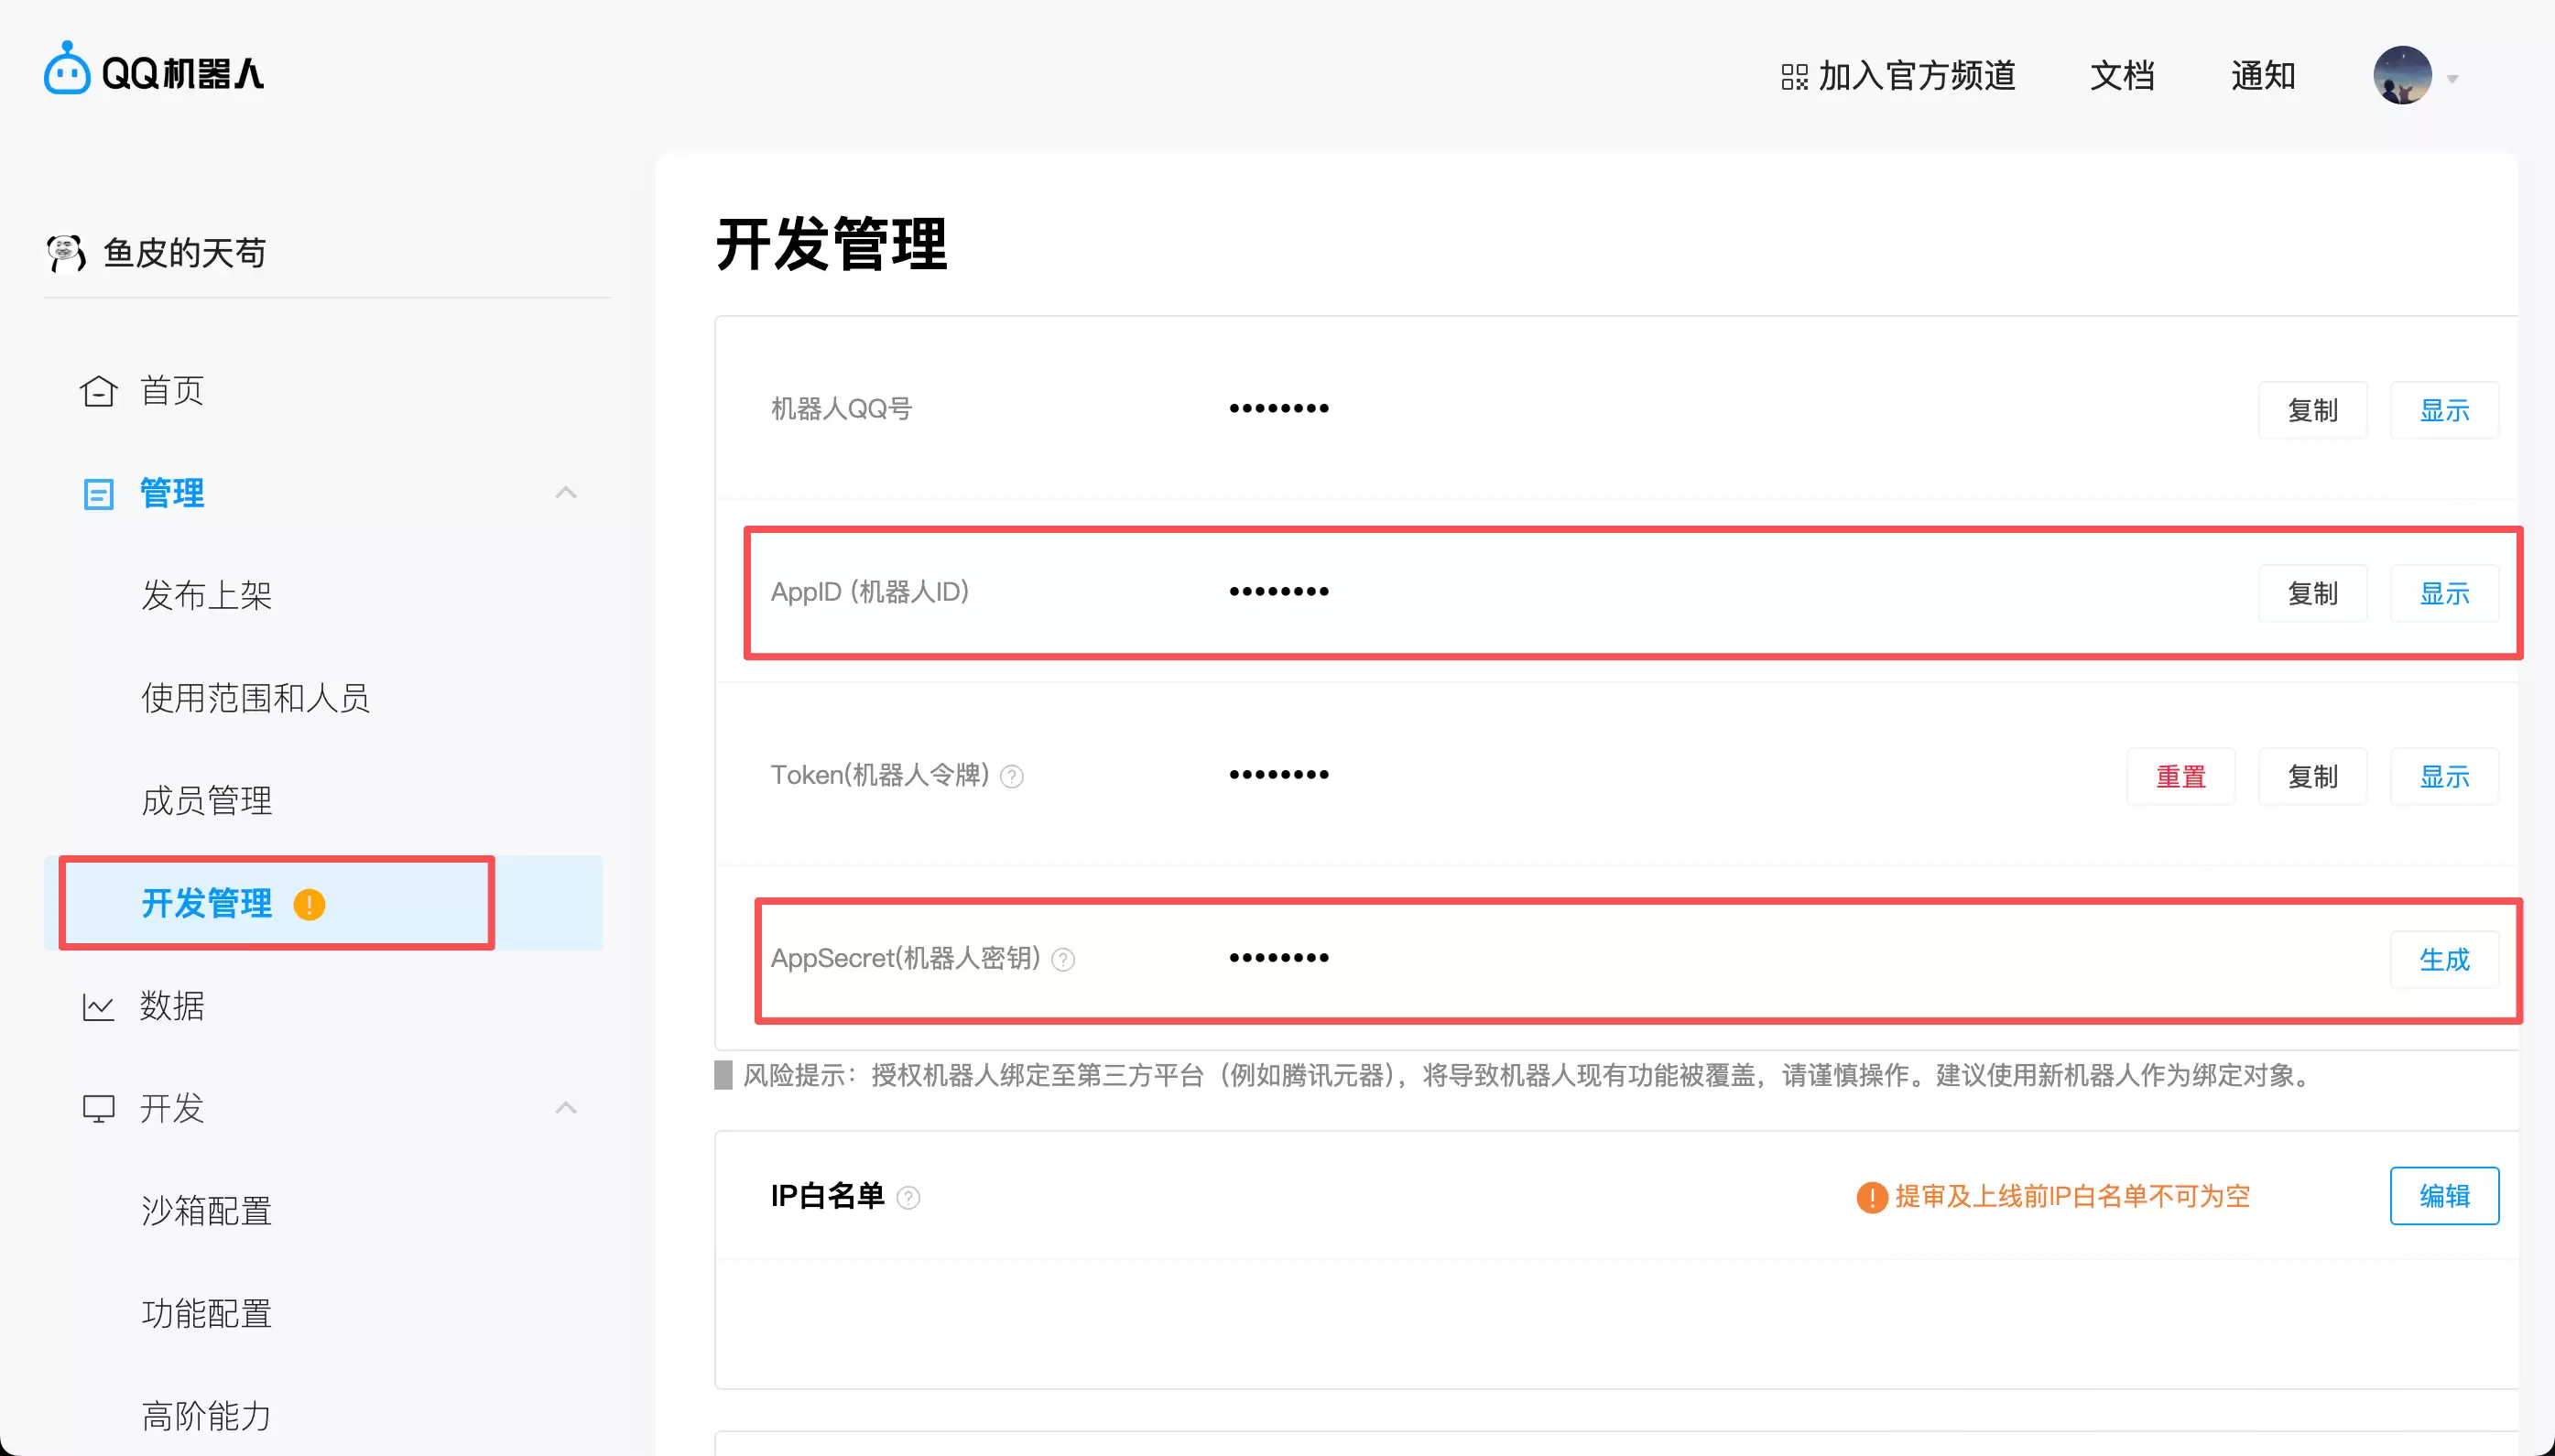Click the help icon next to AppSecret(机器人密钥)
This screenshot has width=2555, height=1456.
(x=1063, y=959)
